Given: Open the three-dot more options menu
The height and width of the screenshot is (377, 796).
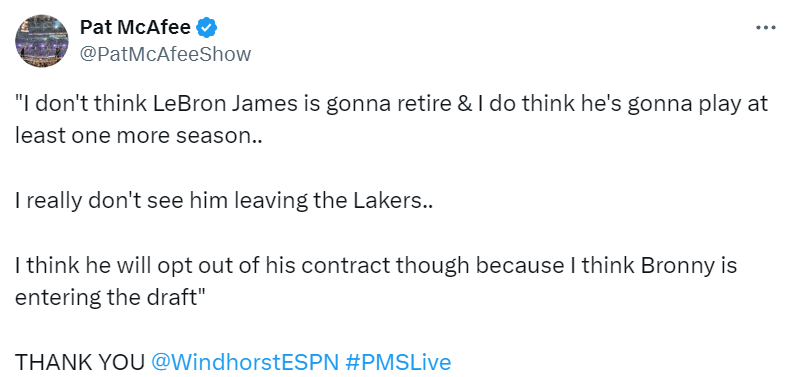Looking at the screenshot, I should (x=766, y=28).
